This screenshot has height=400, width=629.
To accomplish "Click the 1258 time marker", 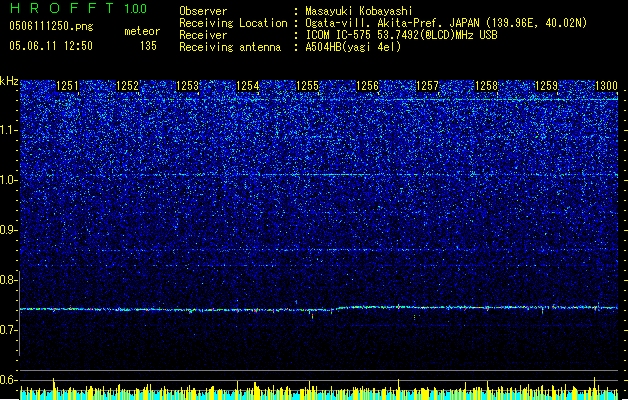I will pos(487,86).
